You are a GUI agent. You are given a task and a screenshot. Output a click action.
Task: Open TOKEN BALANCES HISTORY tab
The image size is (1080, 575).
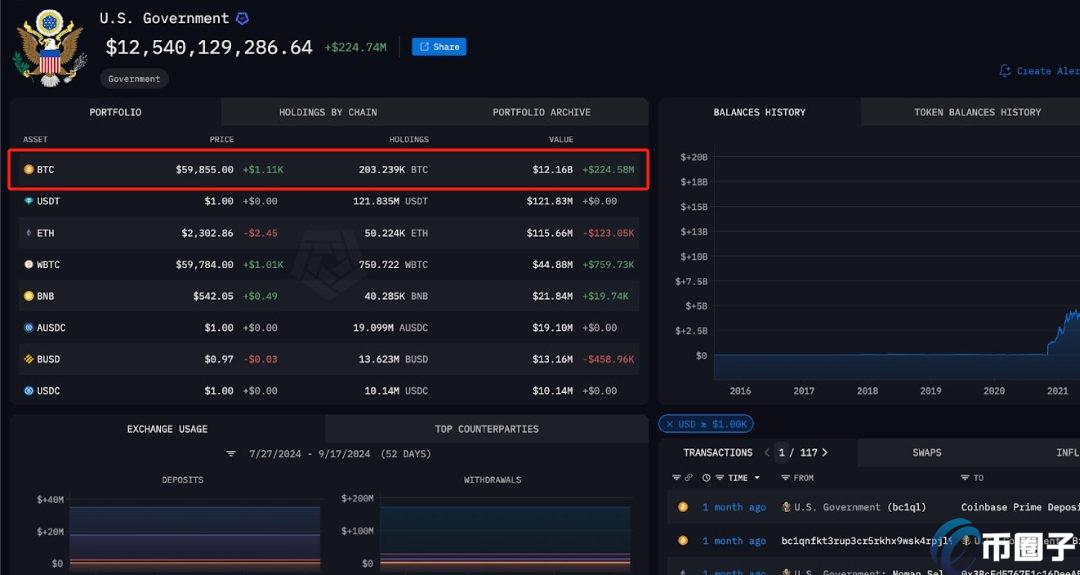click(x=977, y=112)
